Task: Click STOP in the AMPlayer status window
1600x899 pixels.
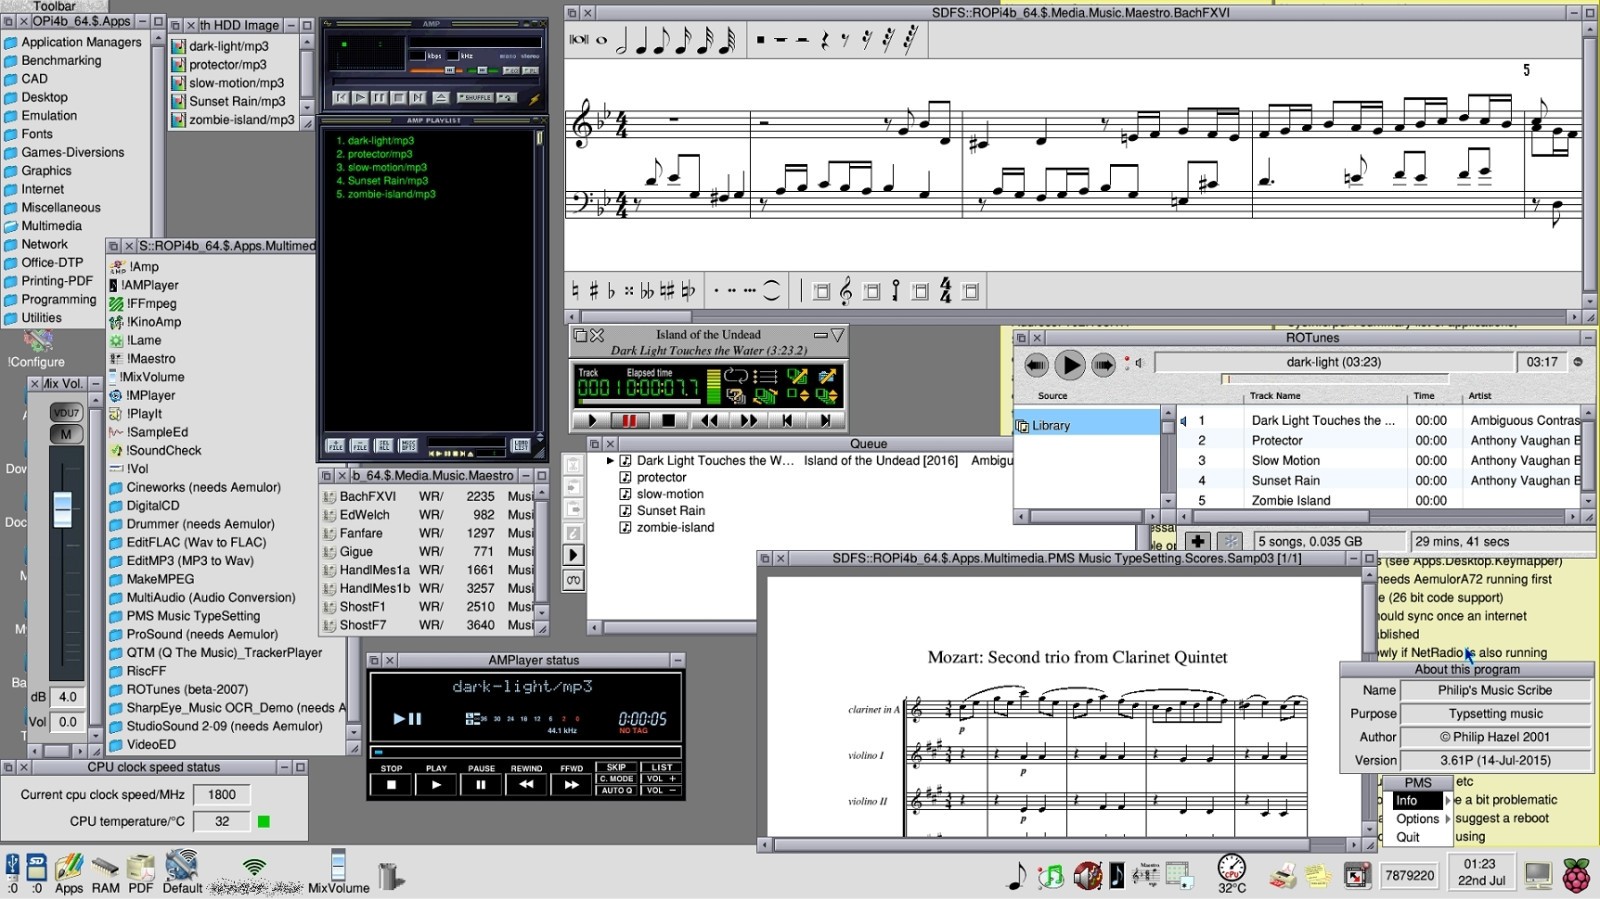Action: coord(391,785)
